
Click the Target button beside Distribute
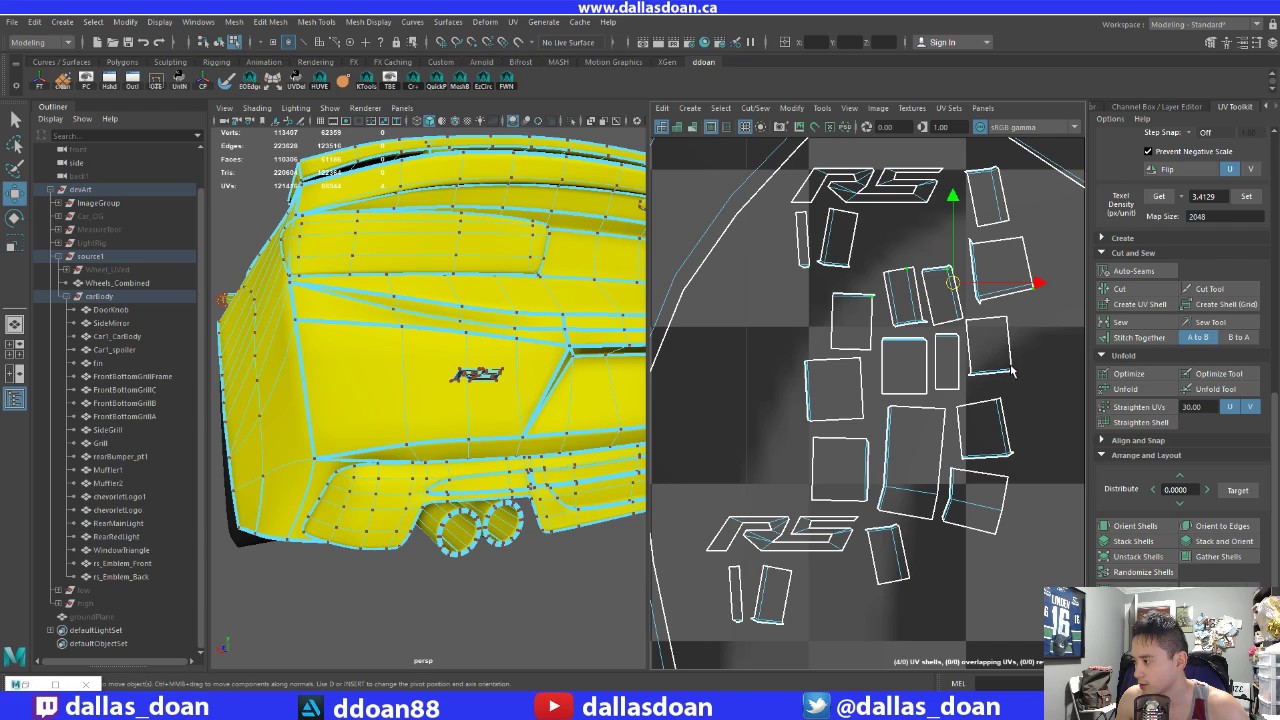(1237, 491)
